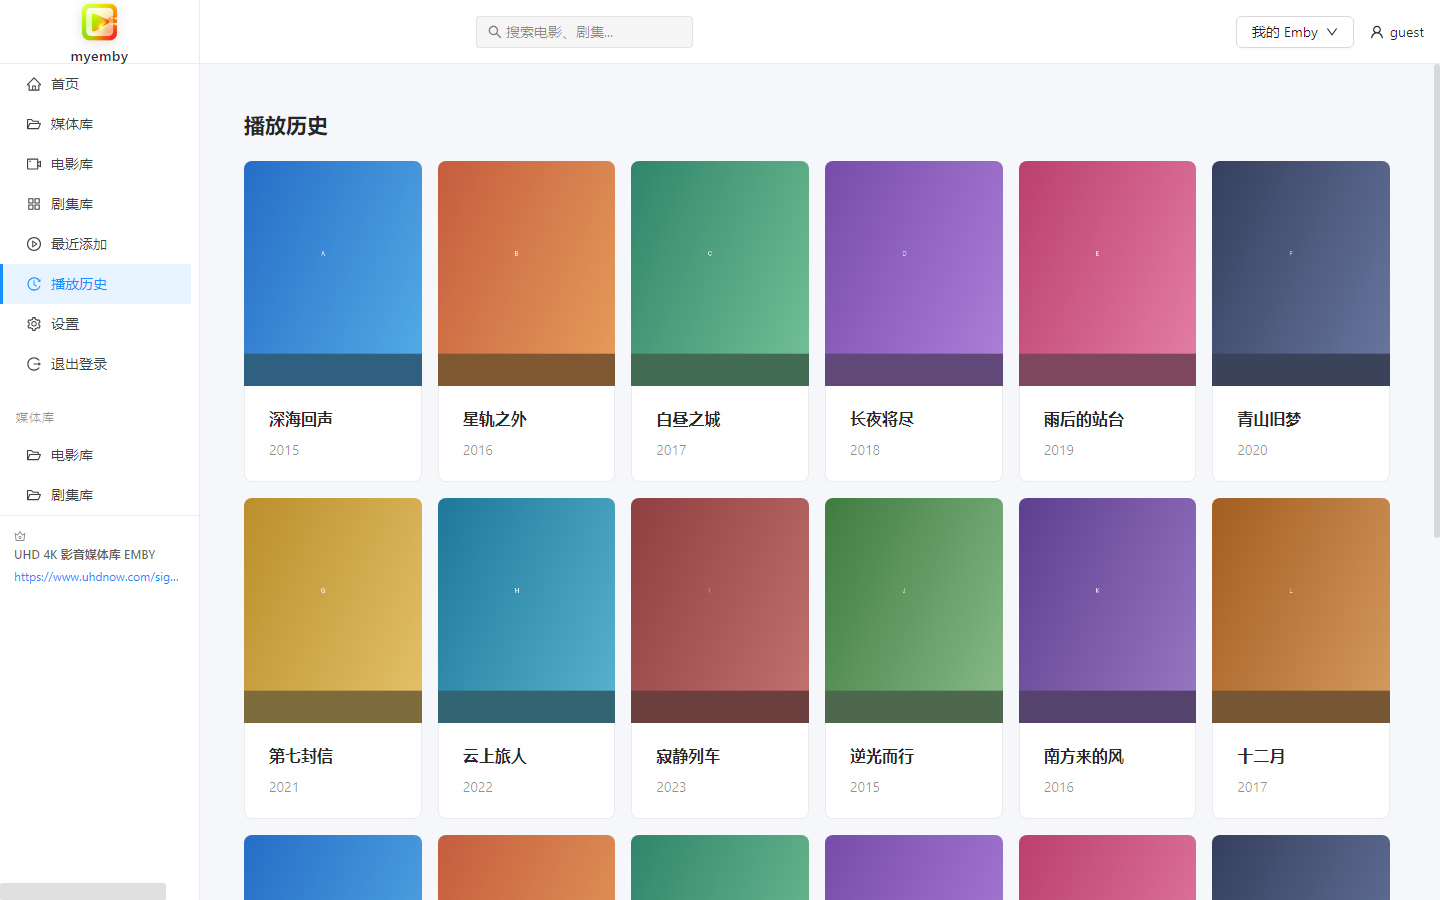The height and width of the screenshot is (900, 1440).
Task: Open the 南方来的风 poster
Action: pos(1107,610)
